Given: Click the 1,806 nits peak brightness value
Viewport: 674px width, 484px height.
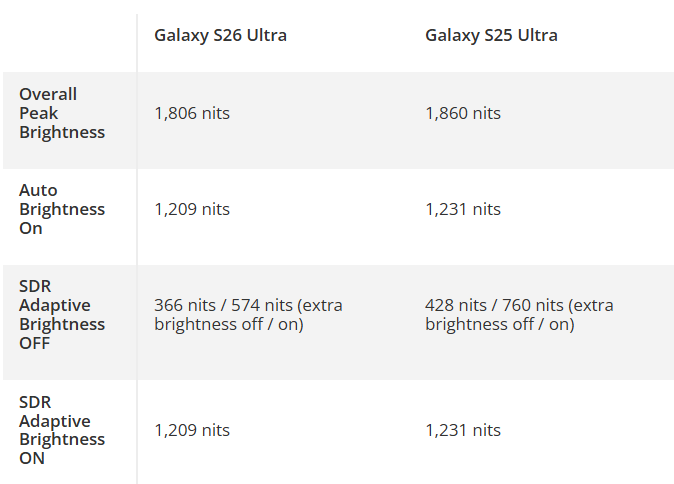Looking at the screenshot, I should click(192, 113).
